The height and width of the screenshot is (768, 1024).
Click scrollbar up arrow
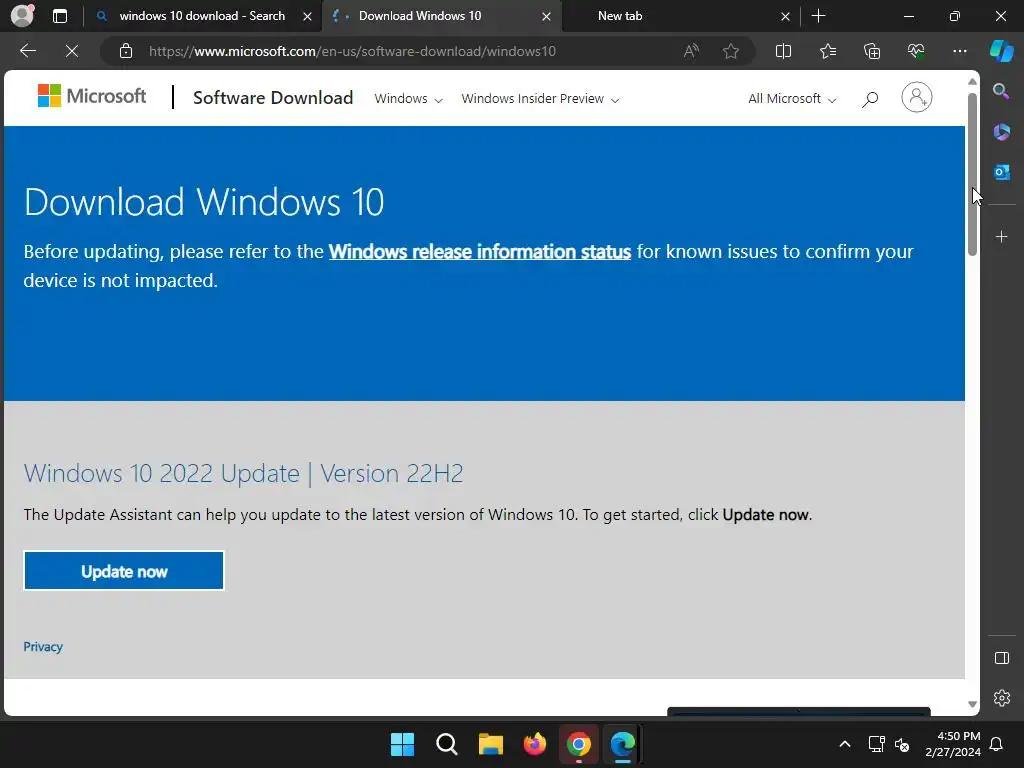(972, 82)
